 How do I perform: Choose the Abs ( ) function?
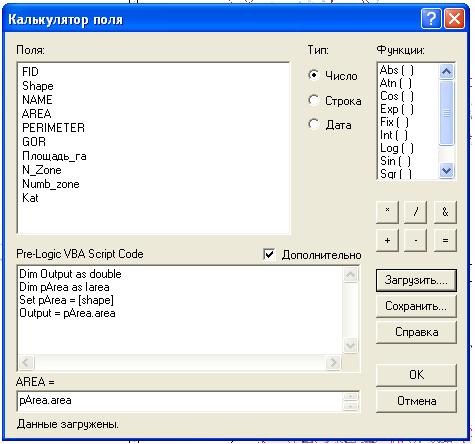pos(397,70)
